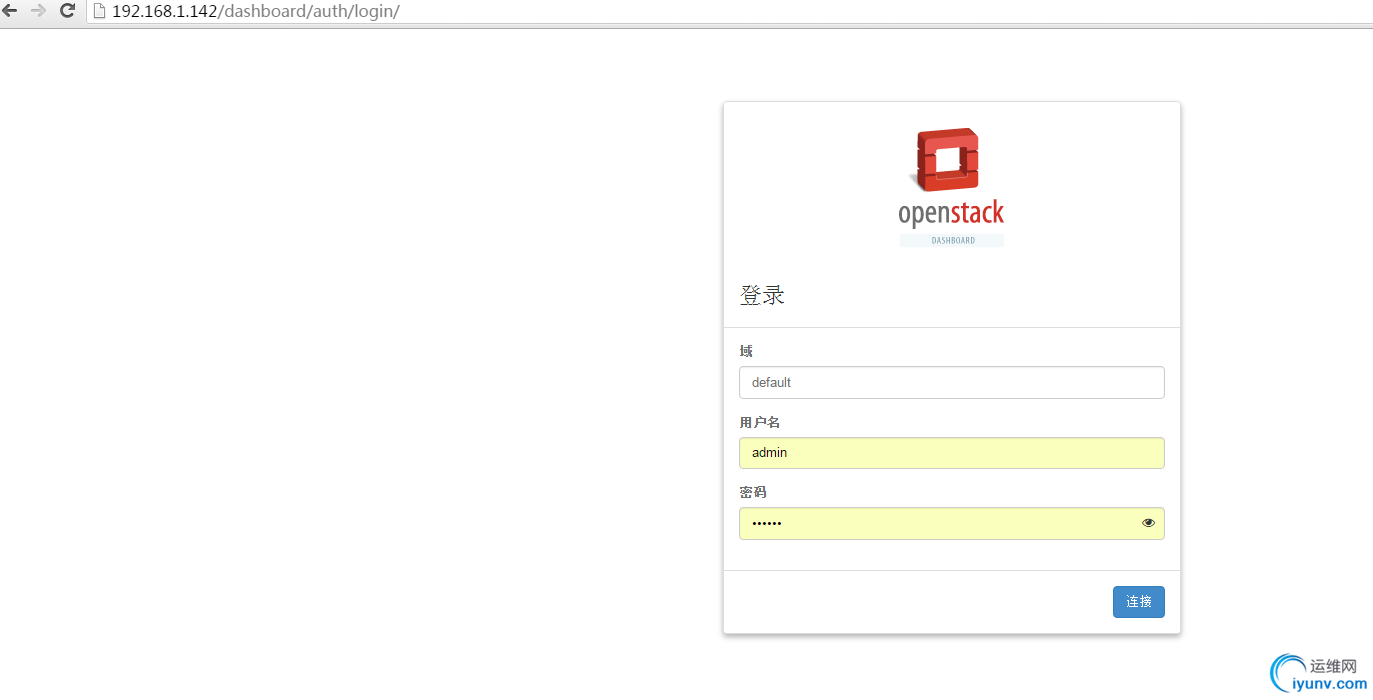Viewport: 1373px width, 700px height.
Task: Show the password with the eye icon
Action: 1148,523
